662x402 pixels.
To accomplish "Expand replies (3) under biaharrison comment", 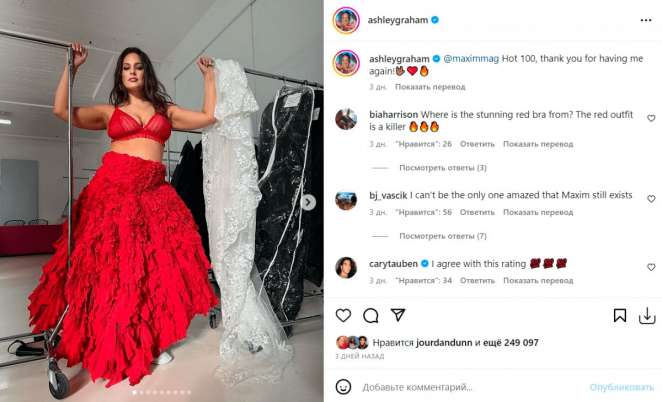I will pyautogui.click(x=443, y=168).
